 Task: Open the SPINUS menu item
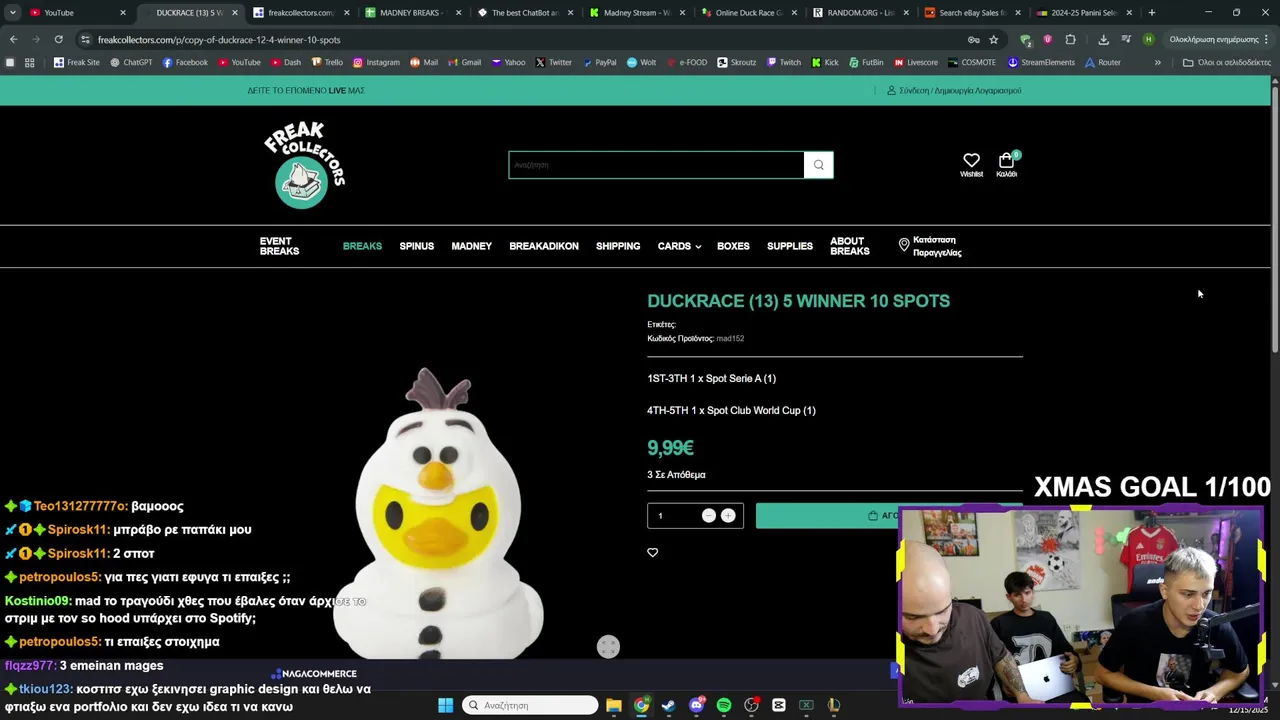[x=416, y=246]
